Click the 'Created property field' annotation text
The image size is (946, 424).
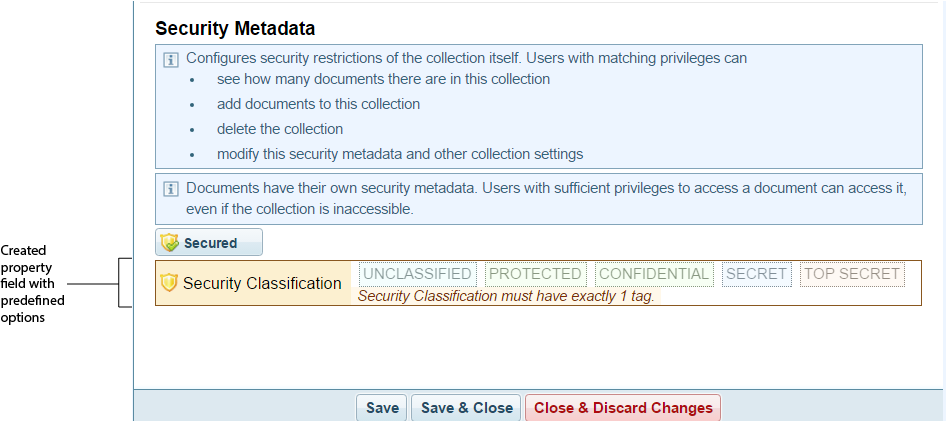pyautogui.click(x=28, y=284)
